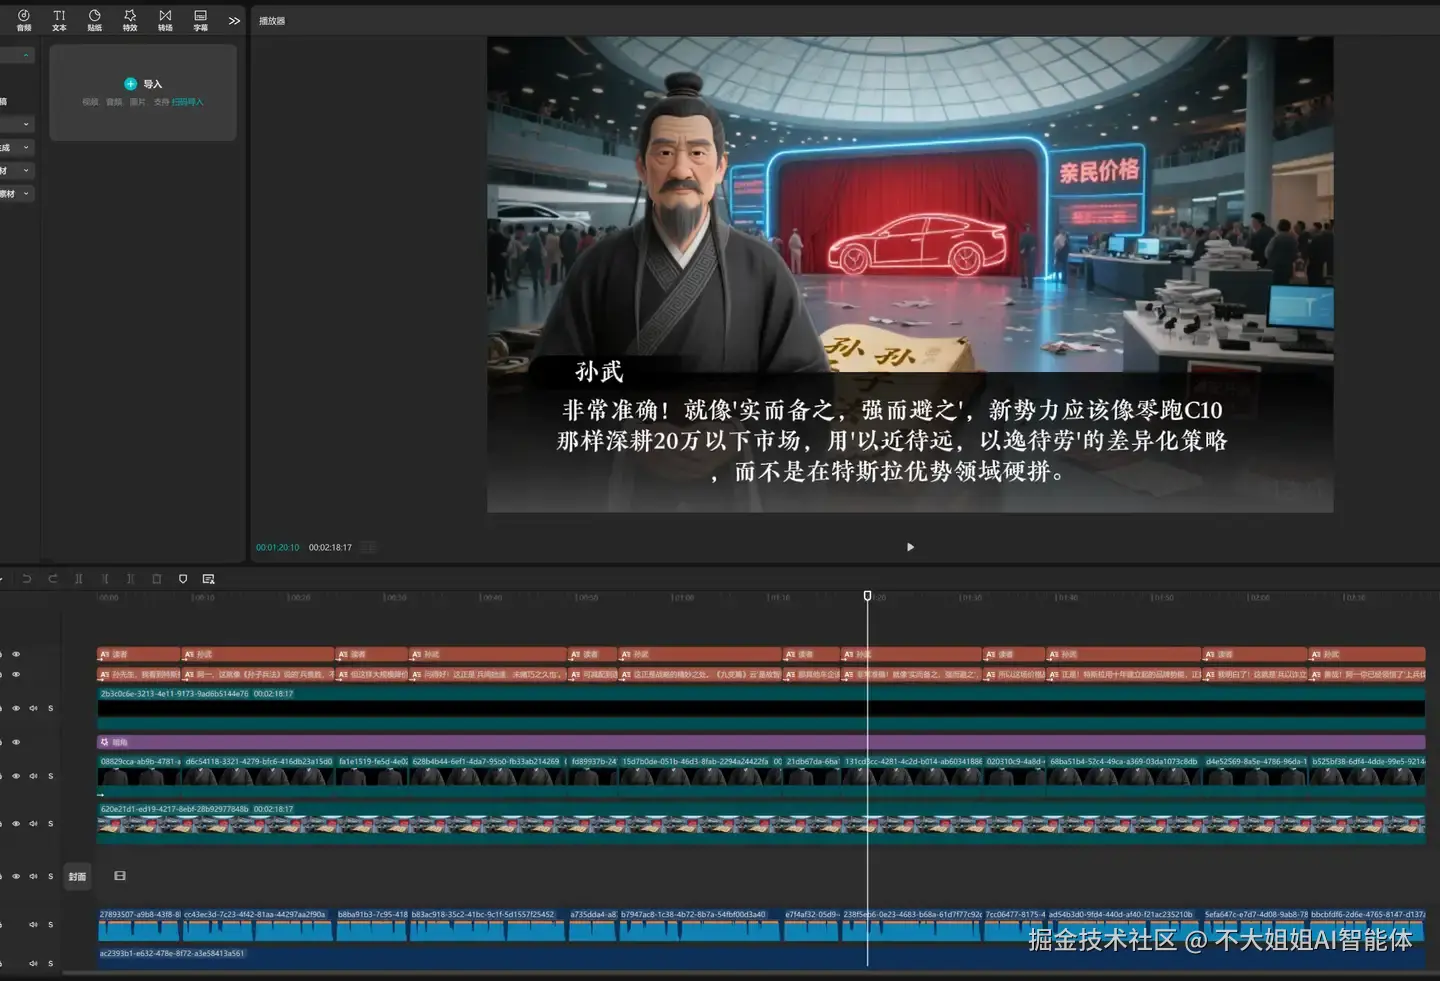The width and height of the screenshot is (1440, 981).
Task: Click the 00:10 mark on the timeline ruler
Action: (203, 598)
